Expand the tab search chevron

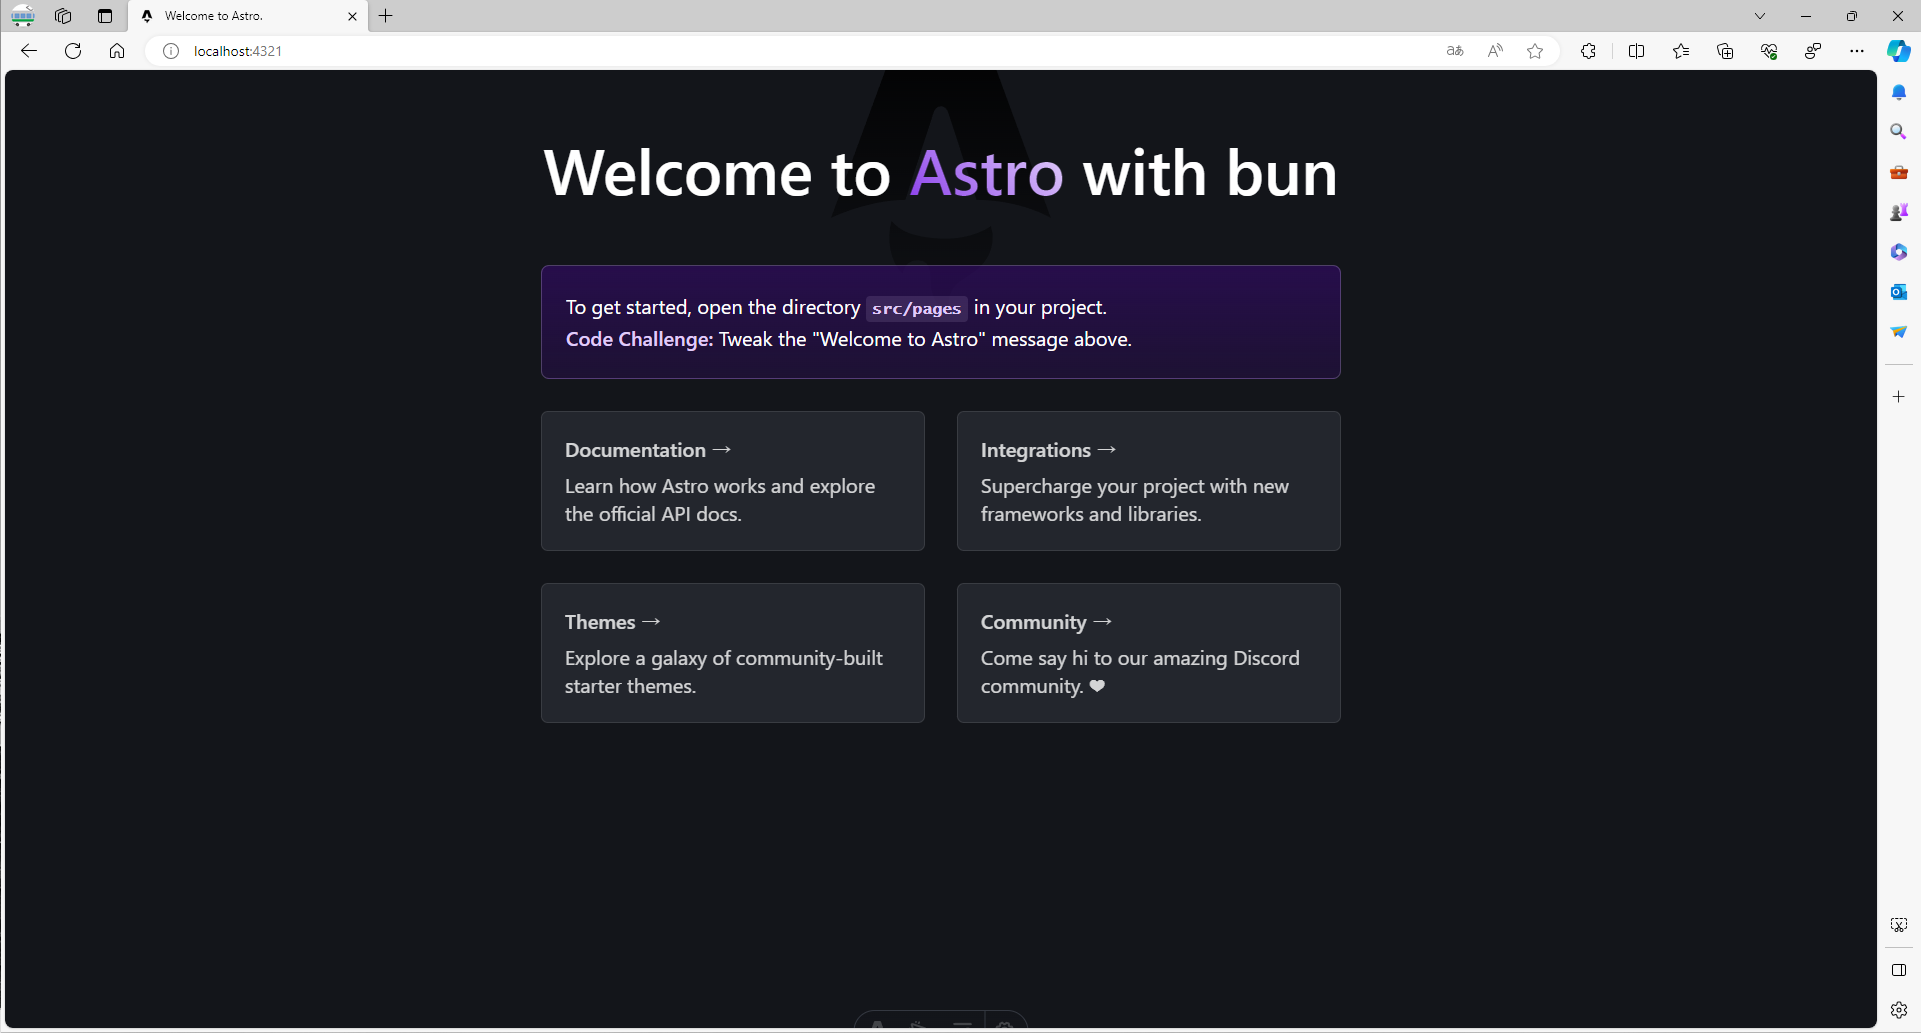click(x=1760, y=16)
